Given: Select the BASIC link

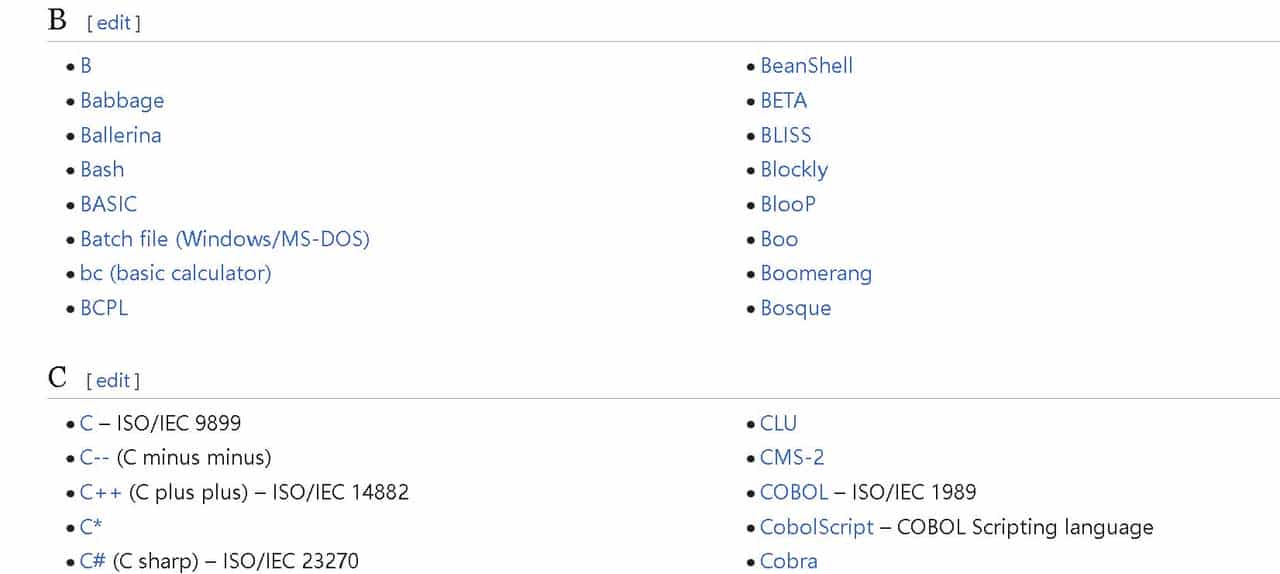Looking at the screenshot, I should coord(108,204).
